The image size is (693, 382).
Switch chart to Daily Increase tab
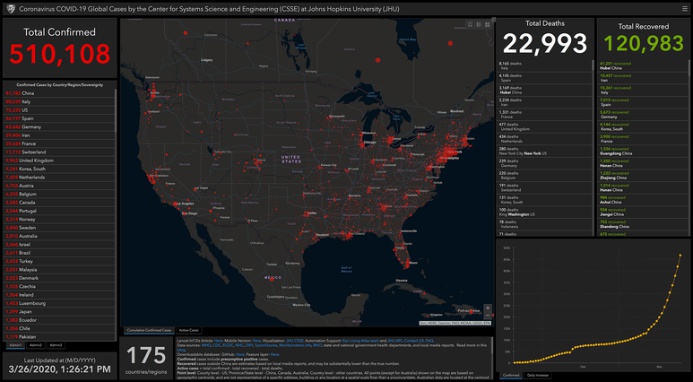tap(537, 375)
